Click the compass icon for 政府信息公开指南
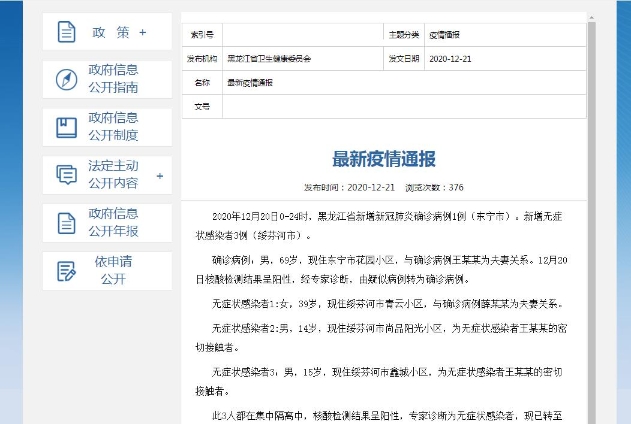This screenshot has height=424, width=631. click(x=66, y=79)
